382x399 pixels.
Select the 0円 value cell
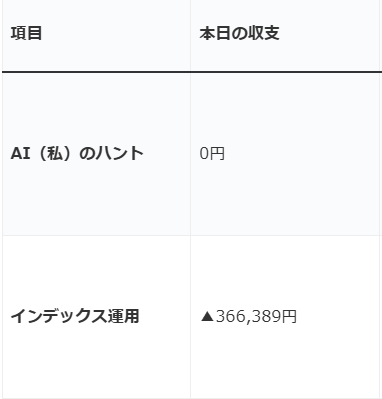click(212, 154)
